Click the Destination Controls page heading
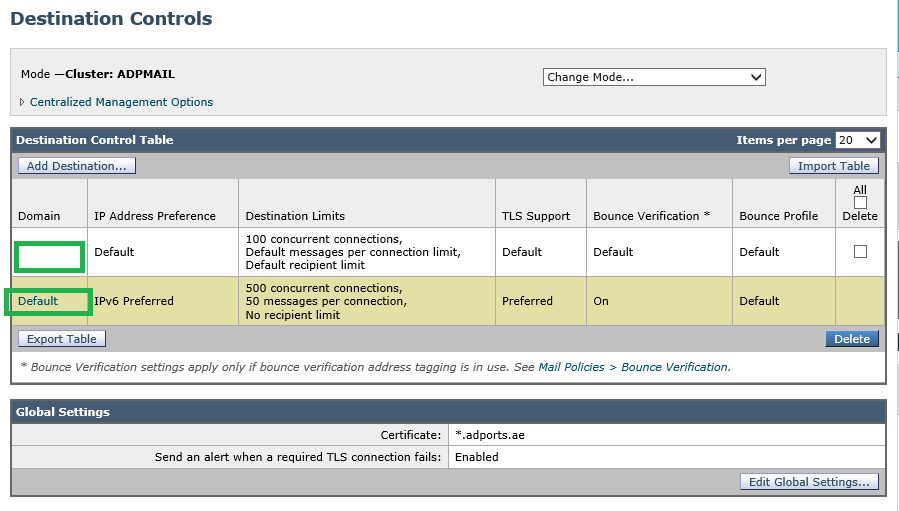899x511 pixels. 111,18
